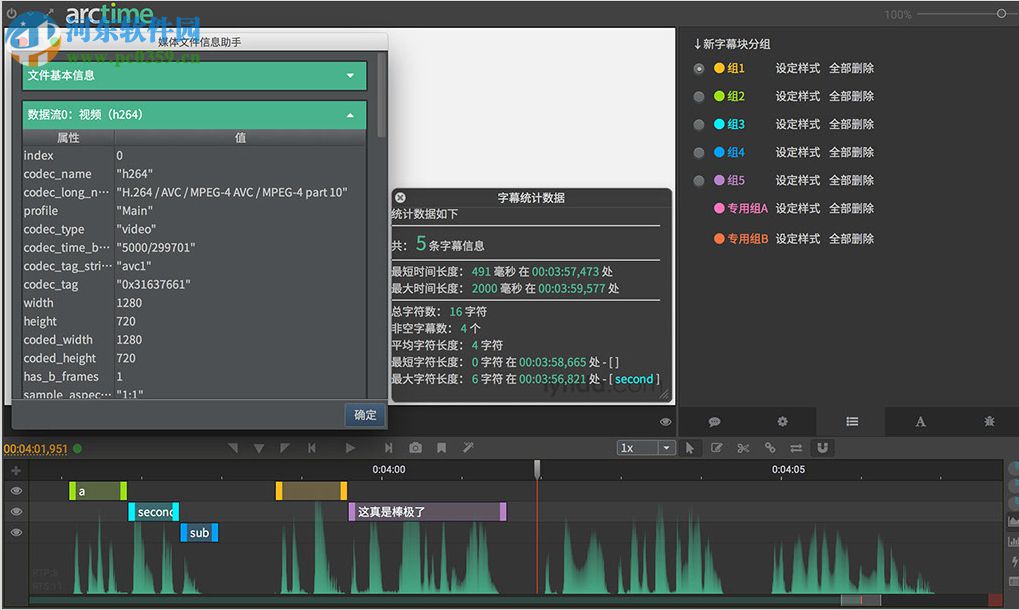
Task: Enable the magnet snapping tool
Action: coord(822,448)
